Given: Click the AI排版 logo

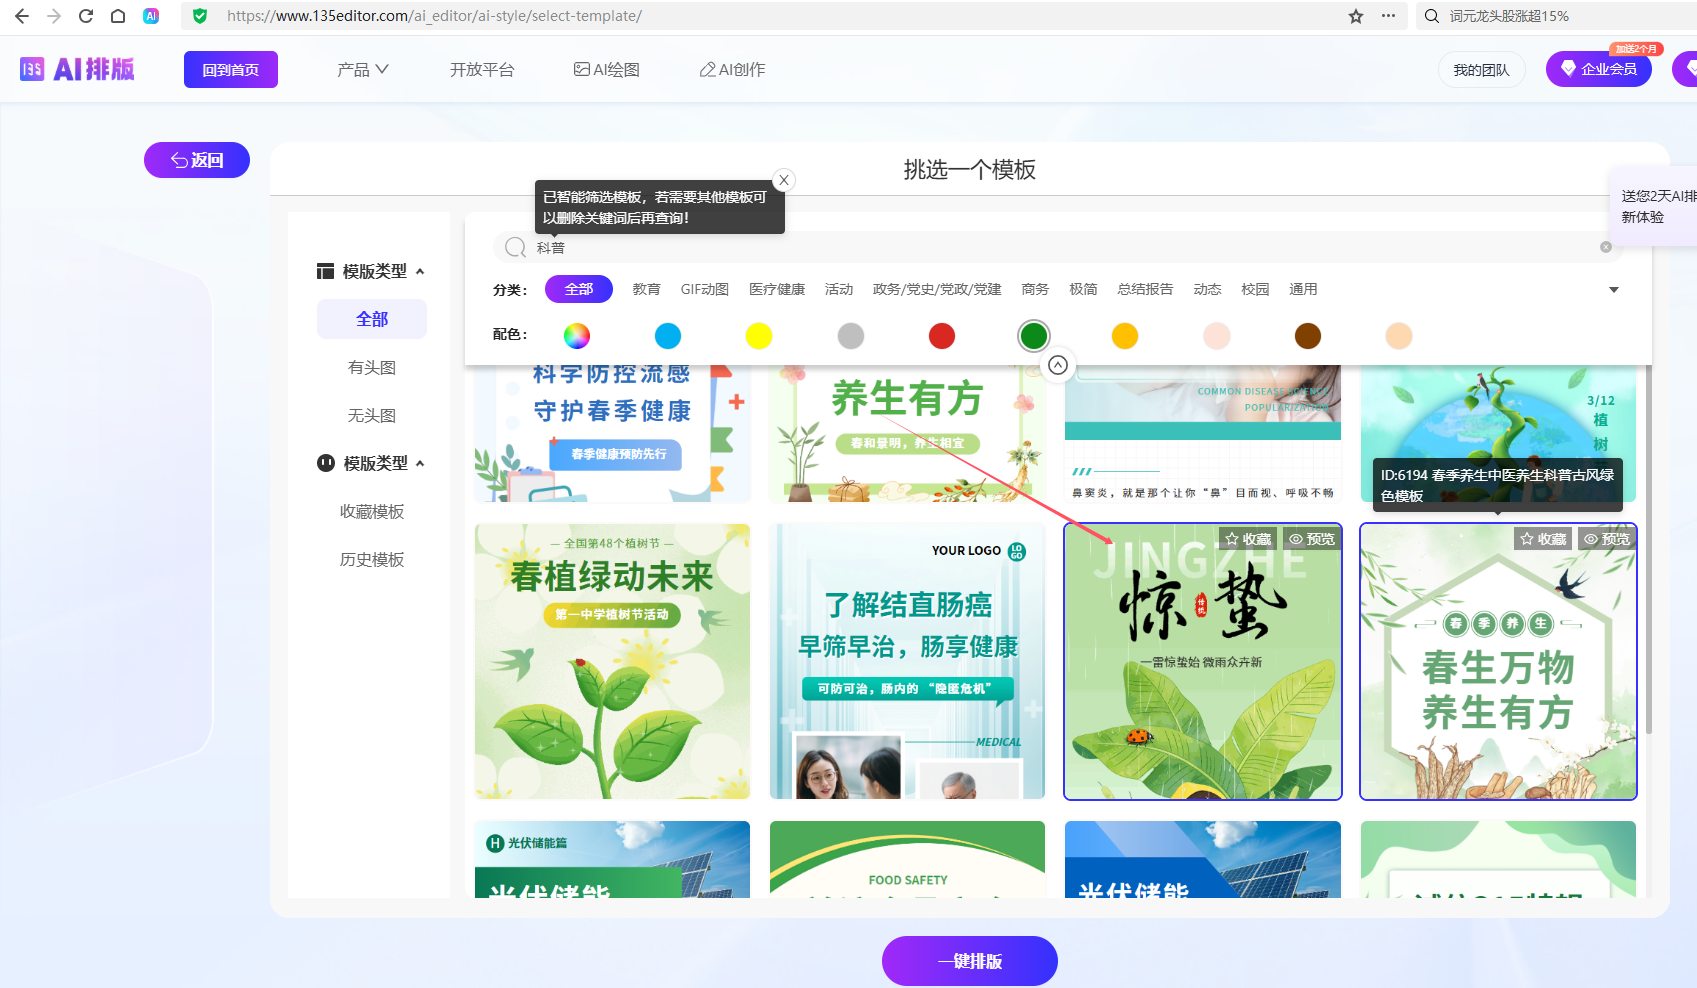Looking at the screenshot, I should tap(77, 69).
